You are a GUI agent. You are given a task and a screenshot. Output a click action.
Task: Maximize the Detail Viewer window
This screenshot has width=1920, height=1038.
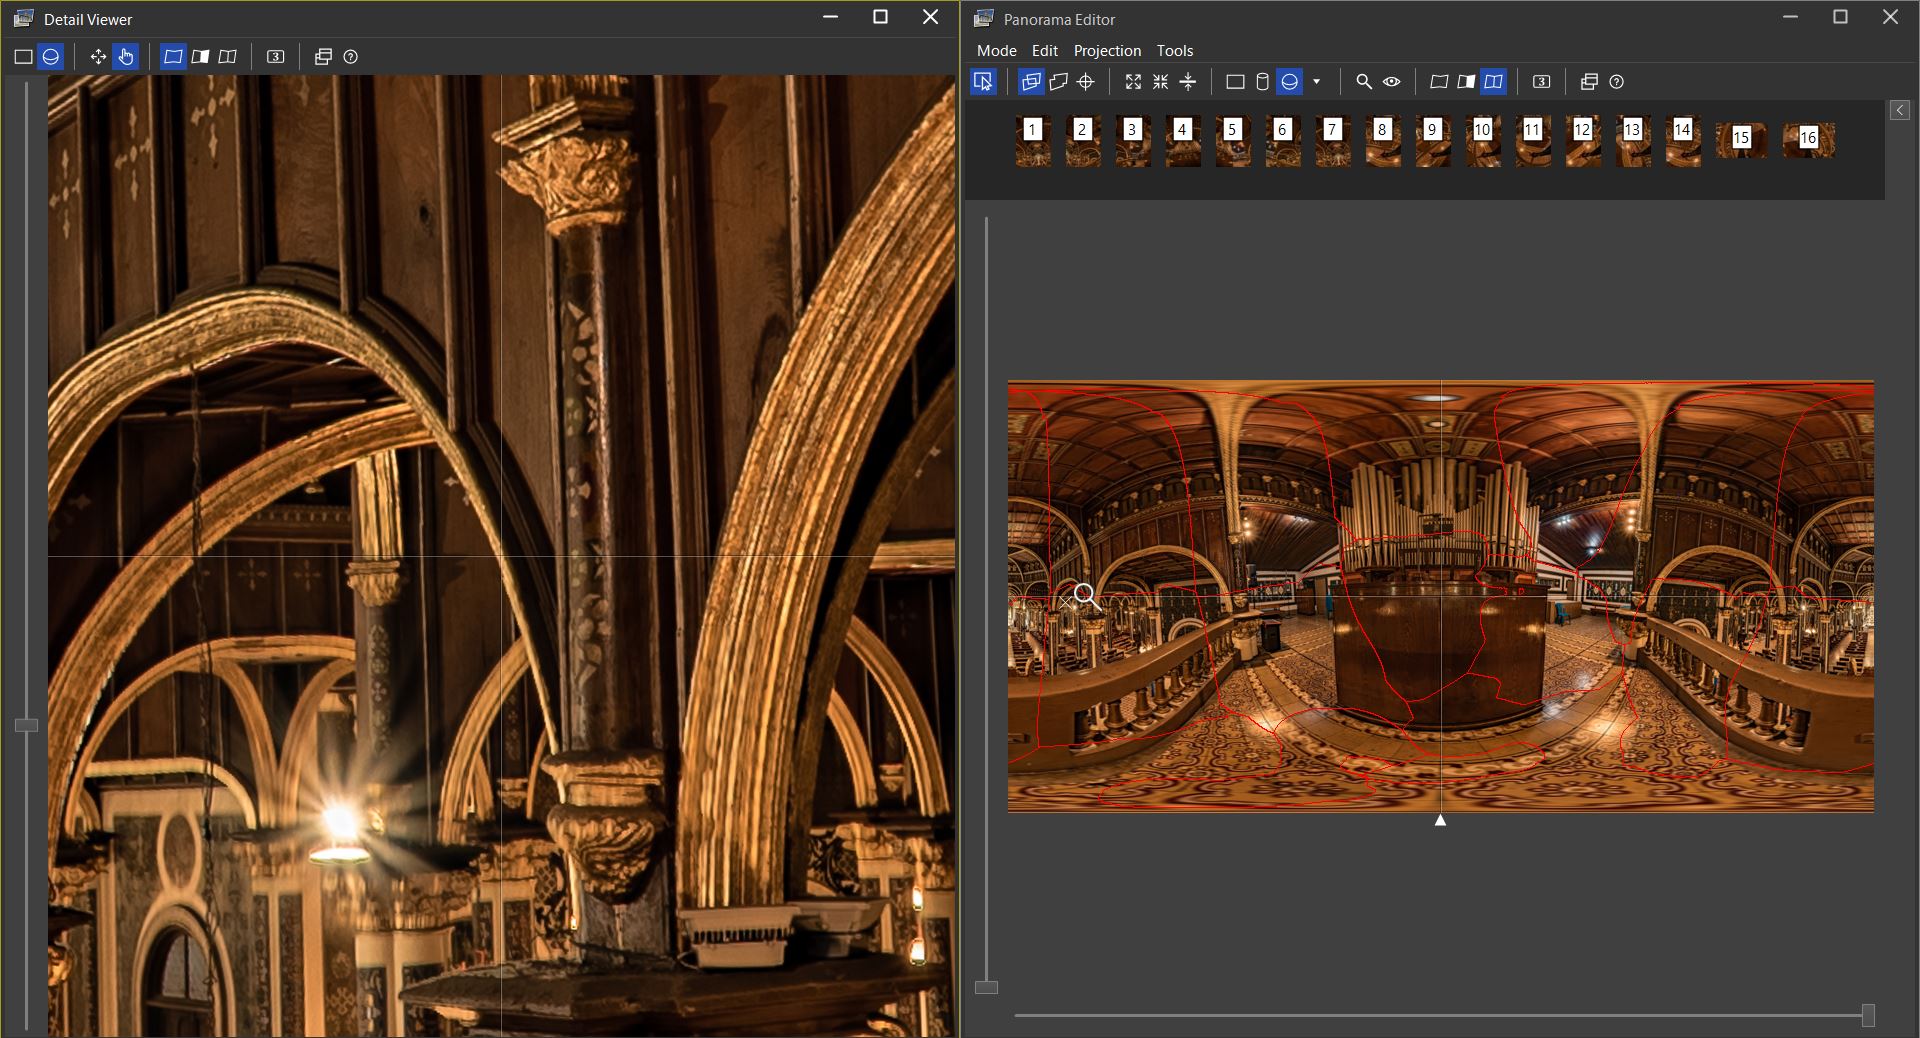[880, 17]
